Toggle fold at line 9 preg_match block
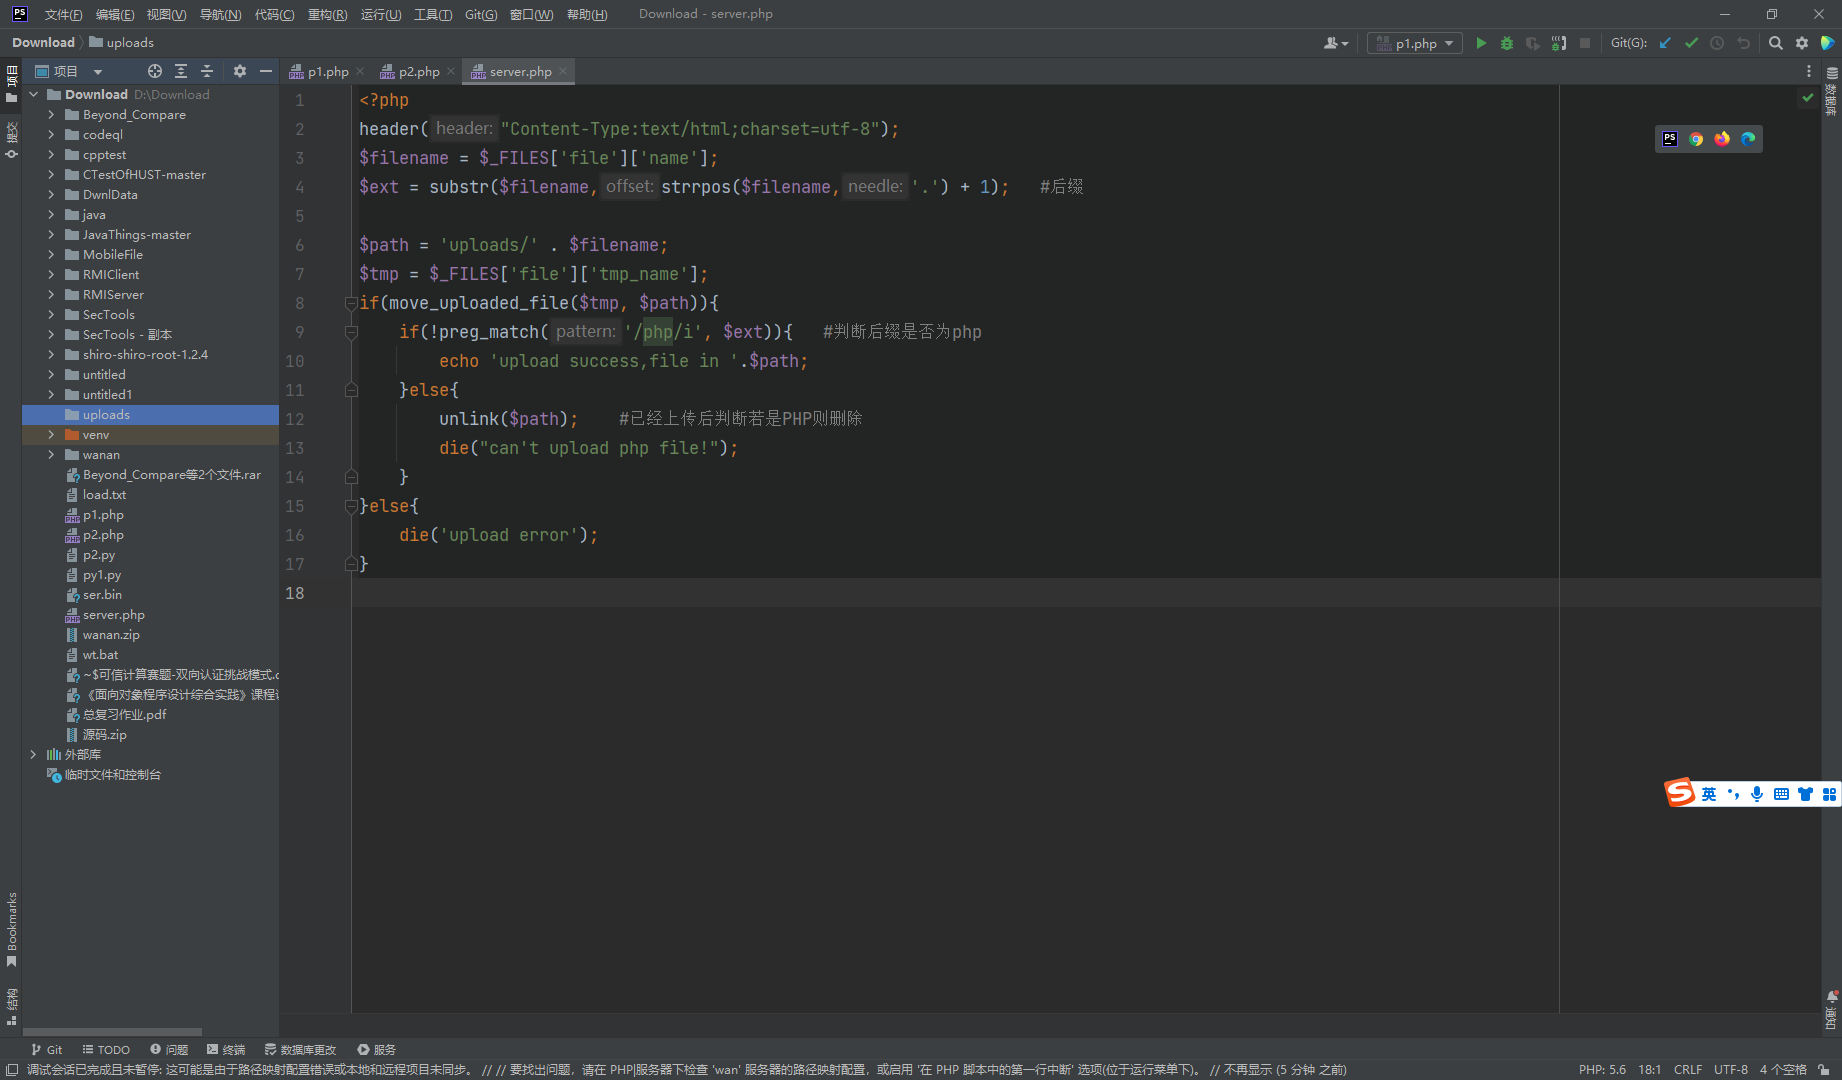This screenshot has width=1842, height=1080. pyautogui.click(x=351, y=332)
